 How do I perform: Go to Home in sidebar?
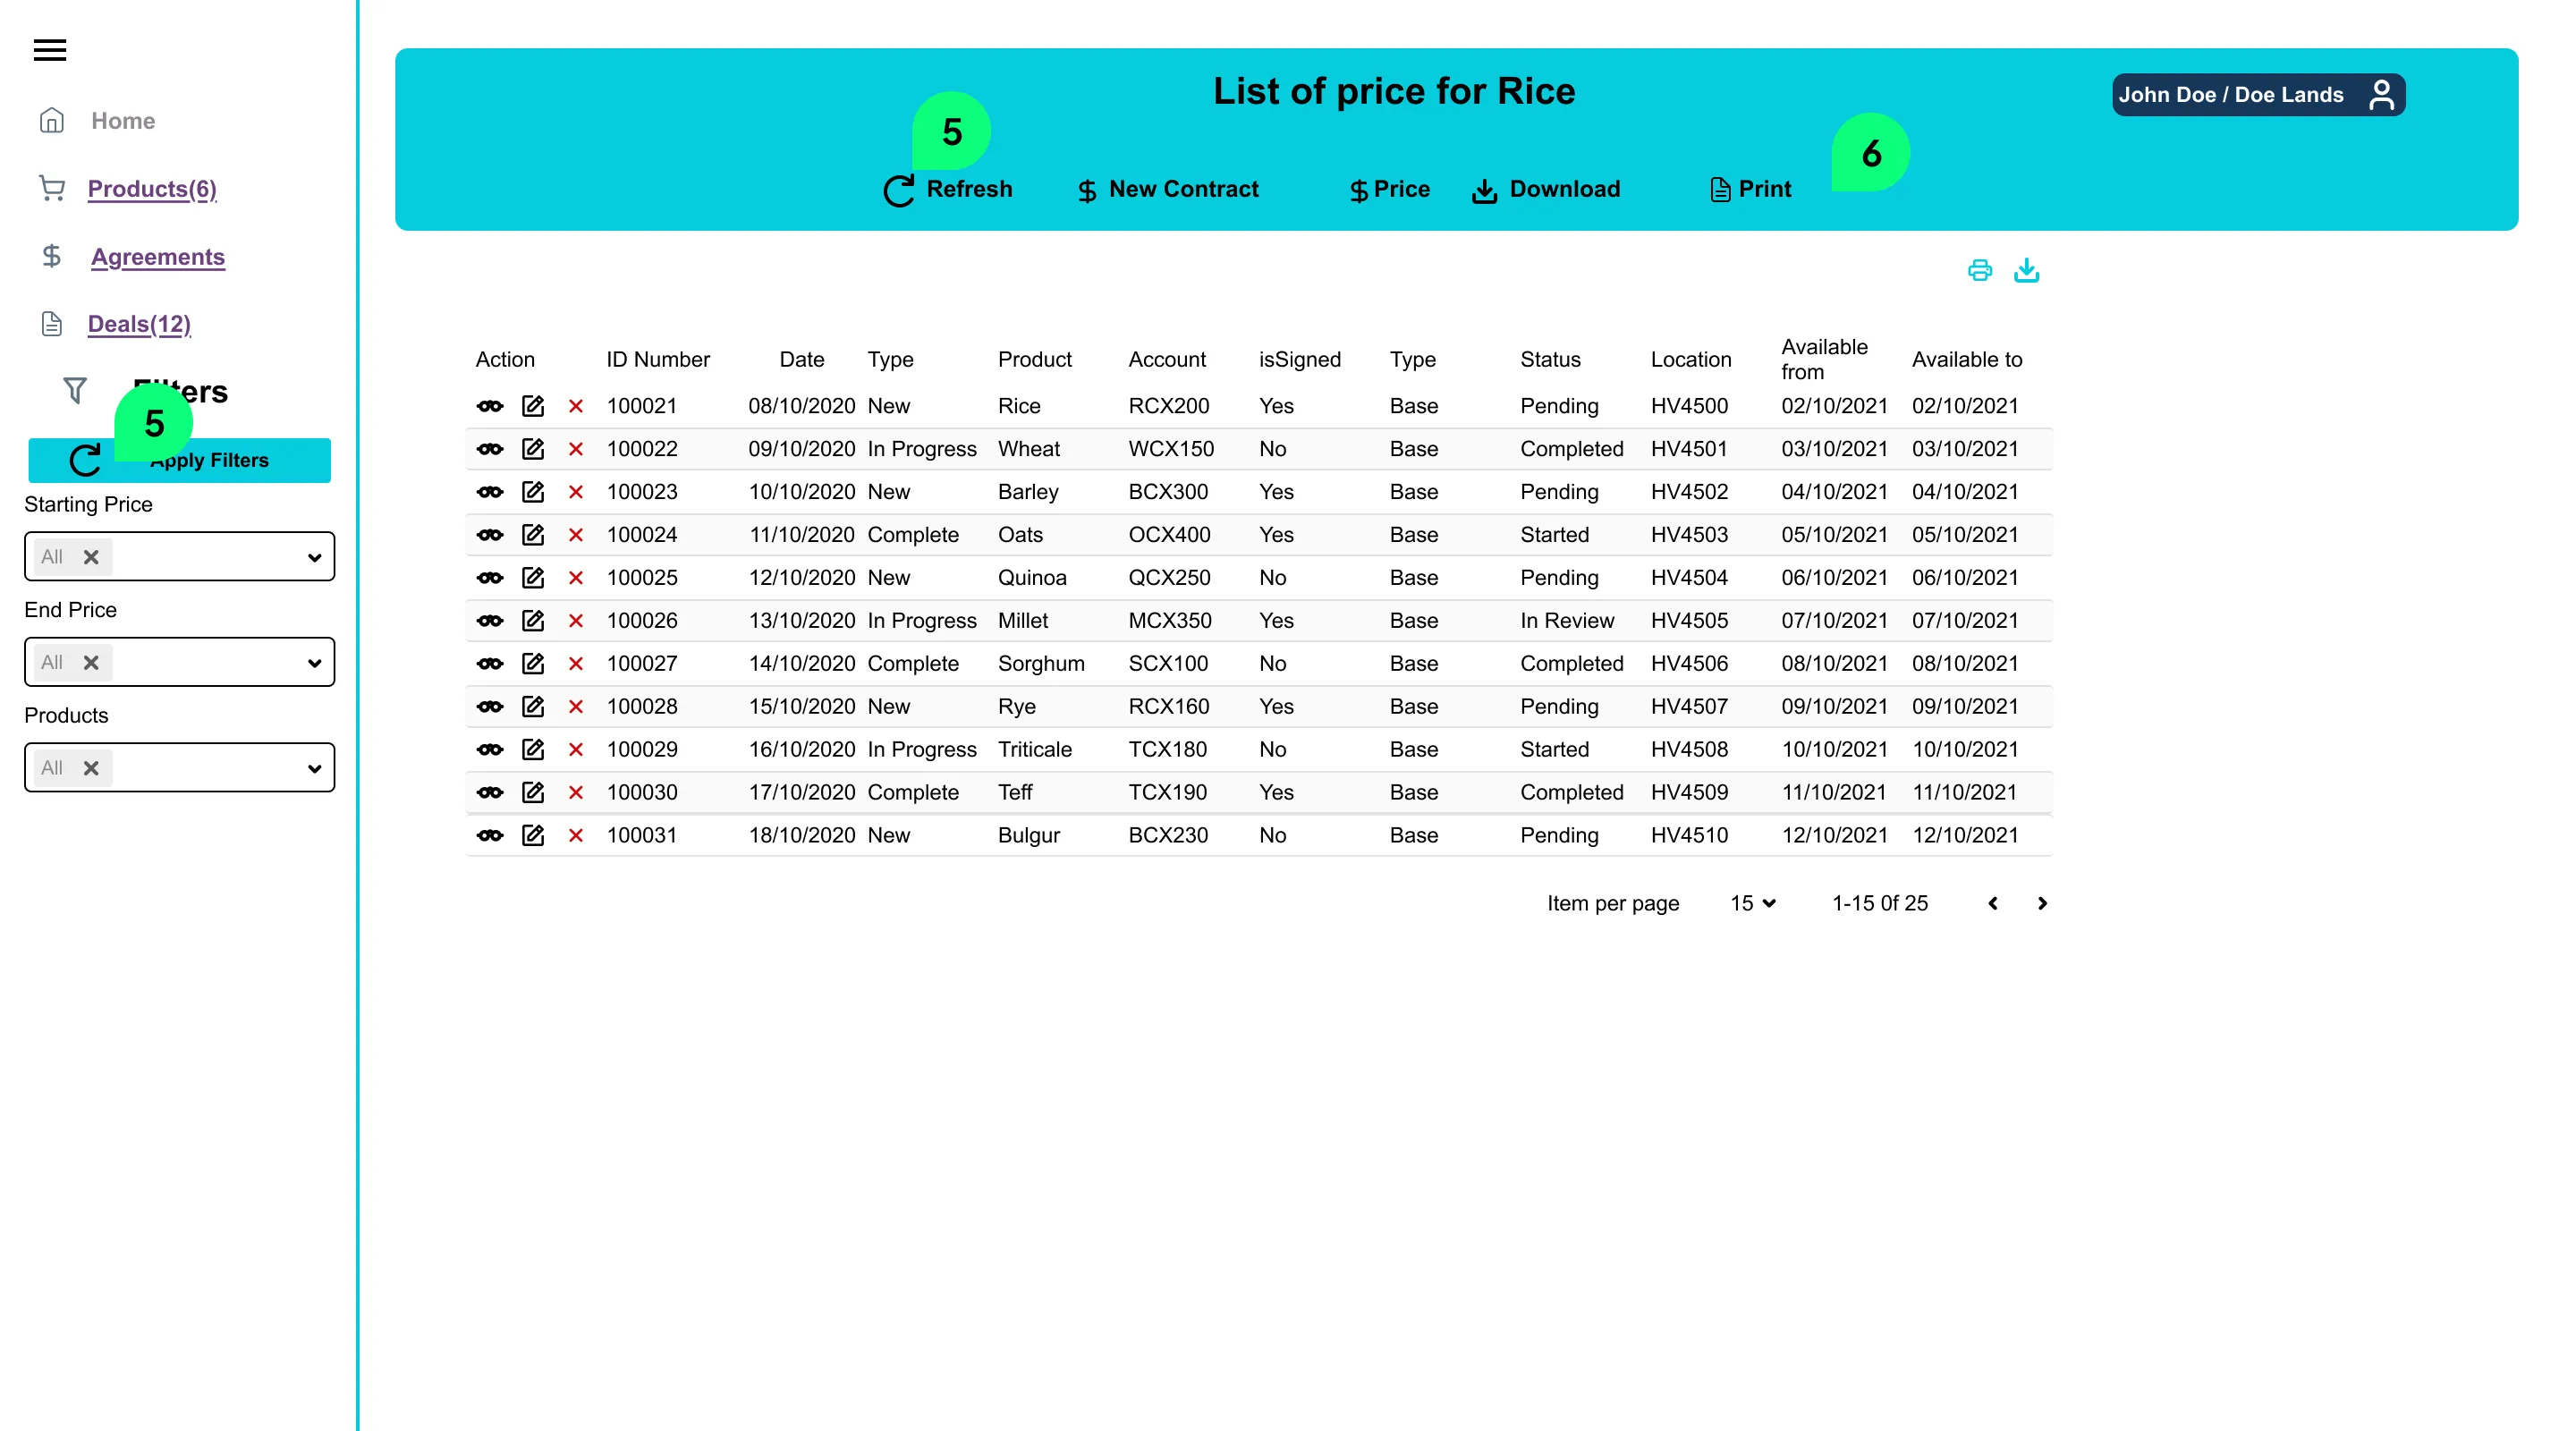coord(122,121)
